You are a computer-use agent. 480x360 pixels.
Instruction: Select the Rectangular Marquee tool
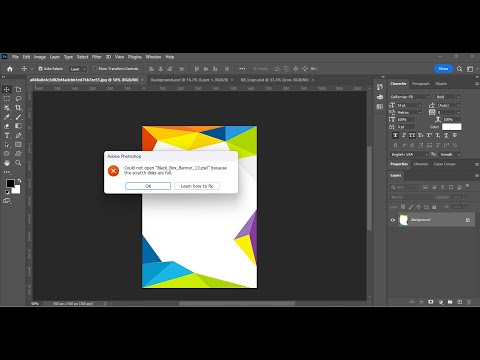7,98
